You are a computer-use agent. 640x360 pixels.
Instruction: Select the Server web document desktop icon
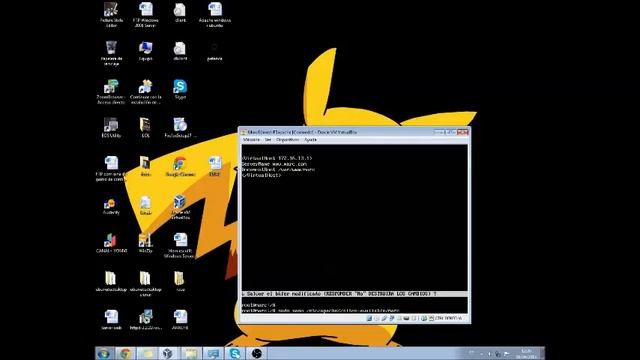click(111, 320)
